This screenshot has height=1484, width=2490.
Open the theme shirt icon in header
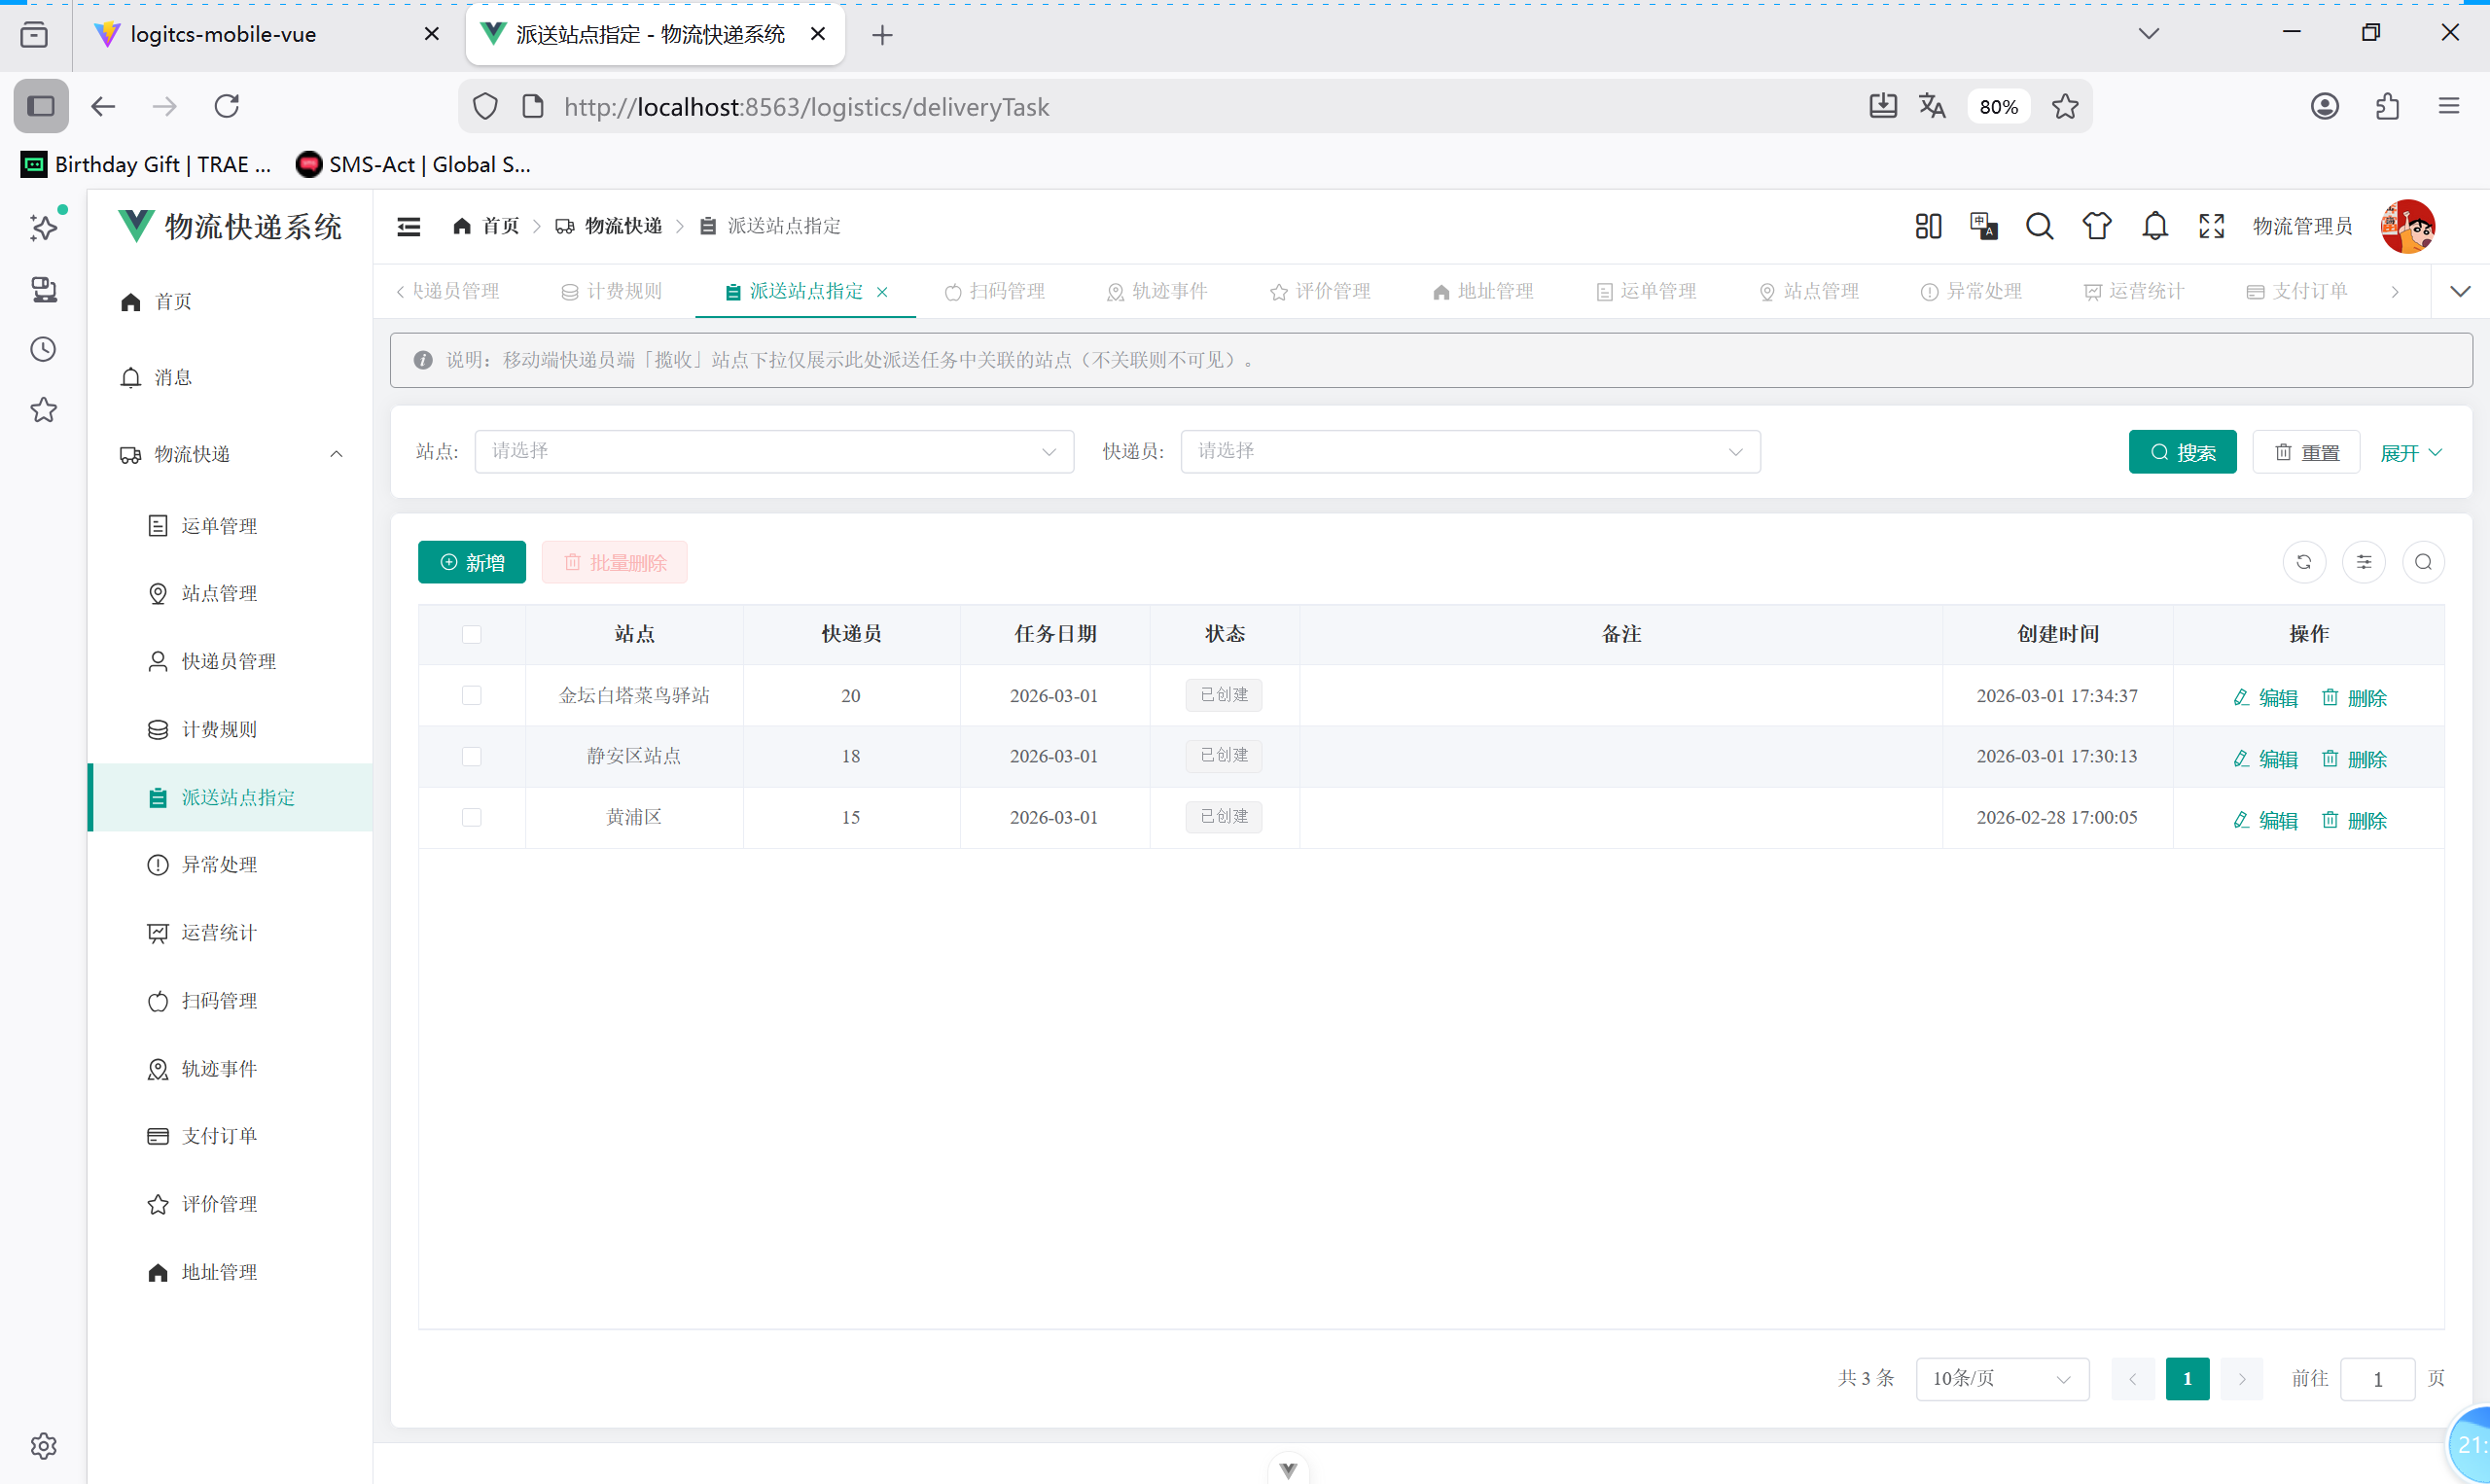click(2096, 226)
